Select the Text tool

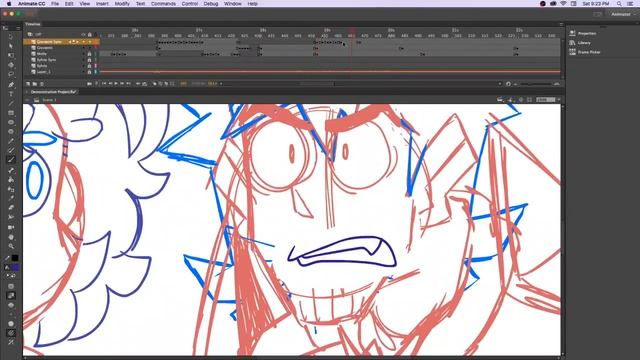pos(11,94)
